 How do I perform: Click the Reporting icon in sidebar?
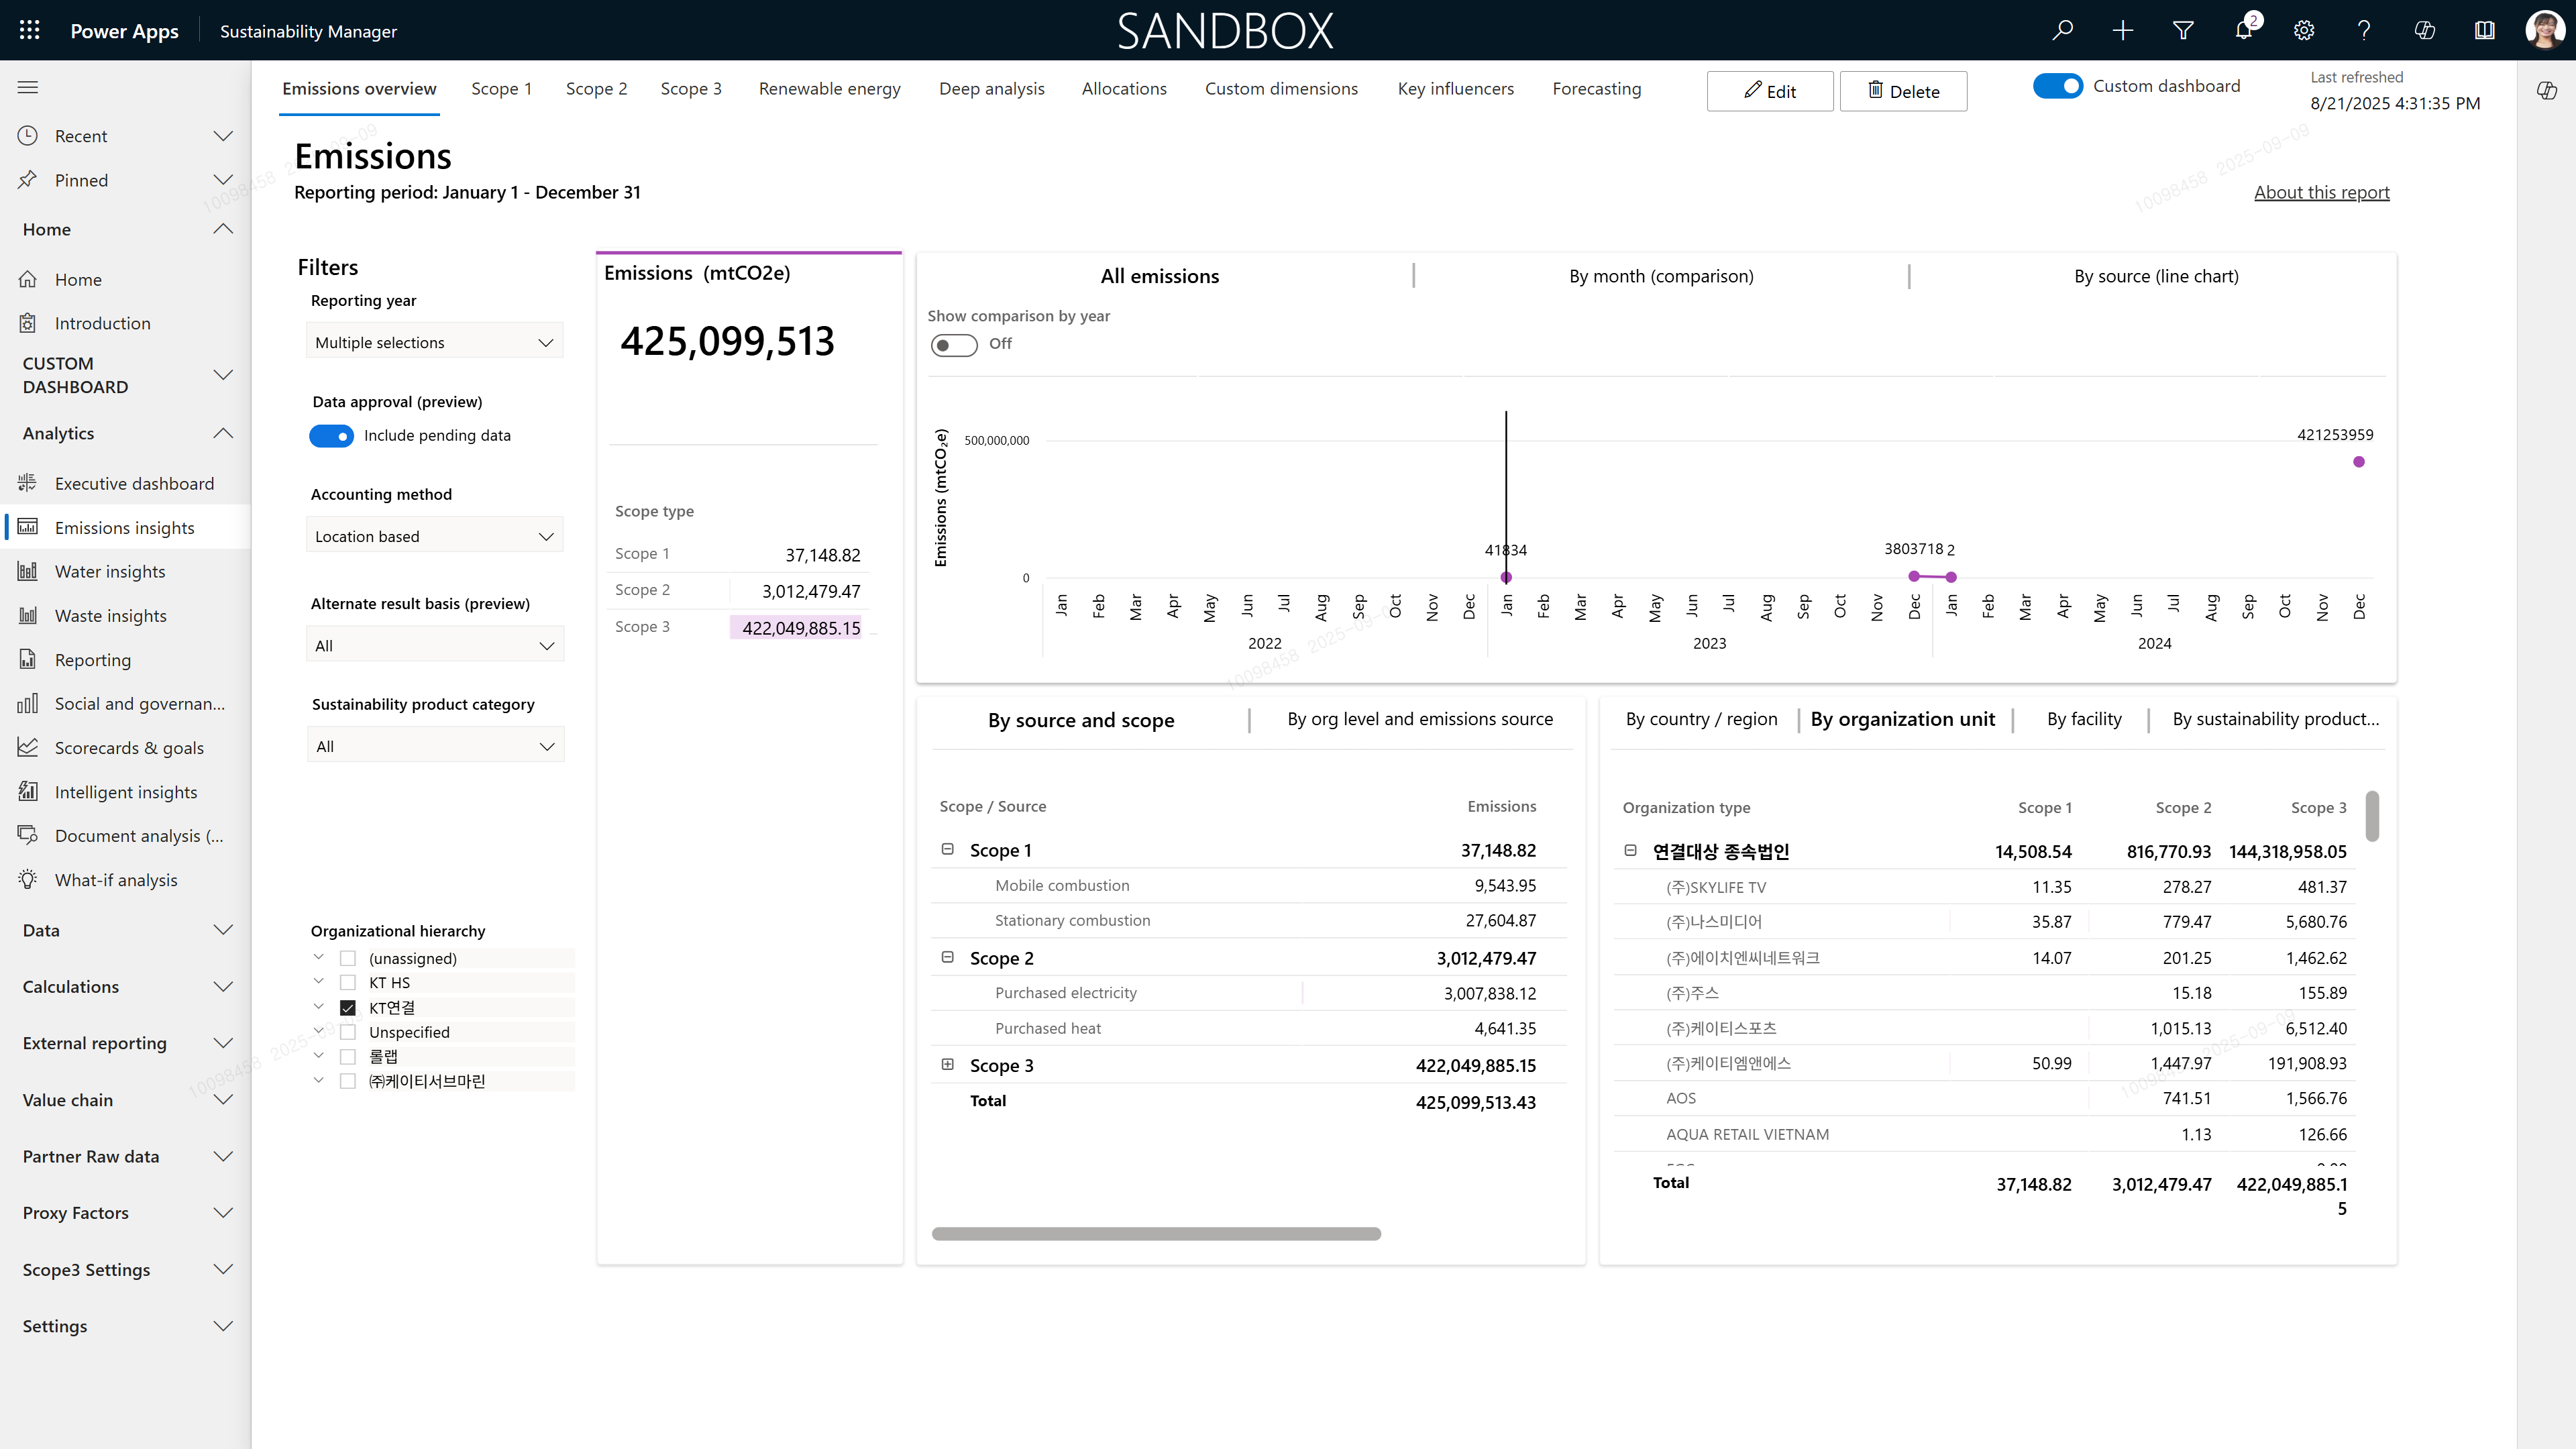click(x=28, y=659)
